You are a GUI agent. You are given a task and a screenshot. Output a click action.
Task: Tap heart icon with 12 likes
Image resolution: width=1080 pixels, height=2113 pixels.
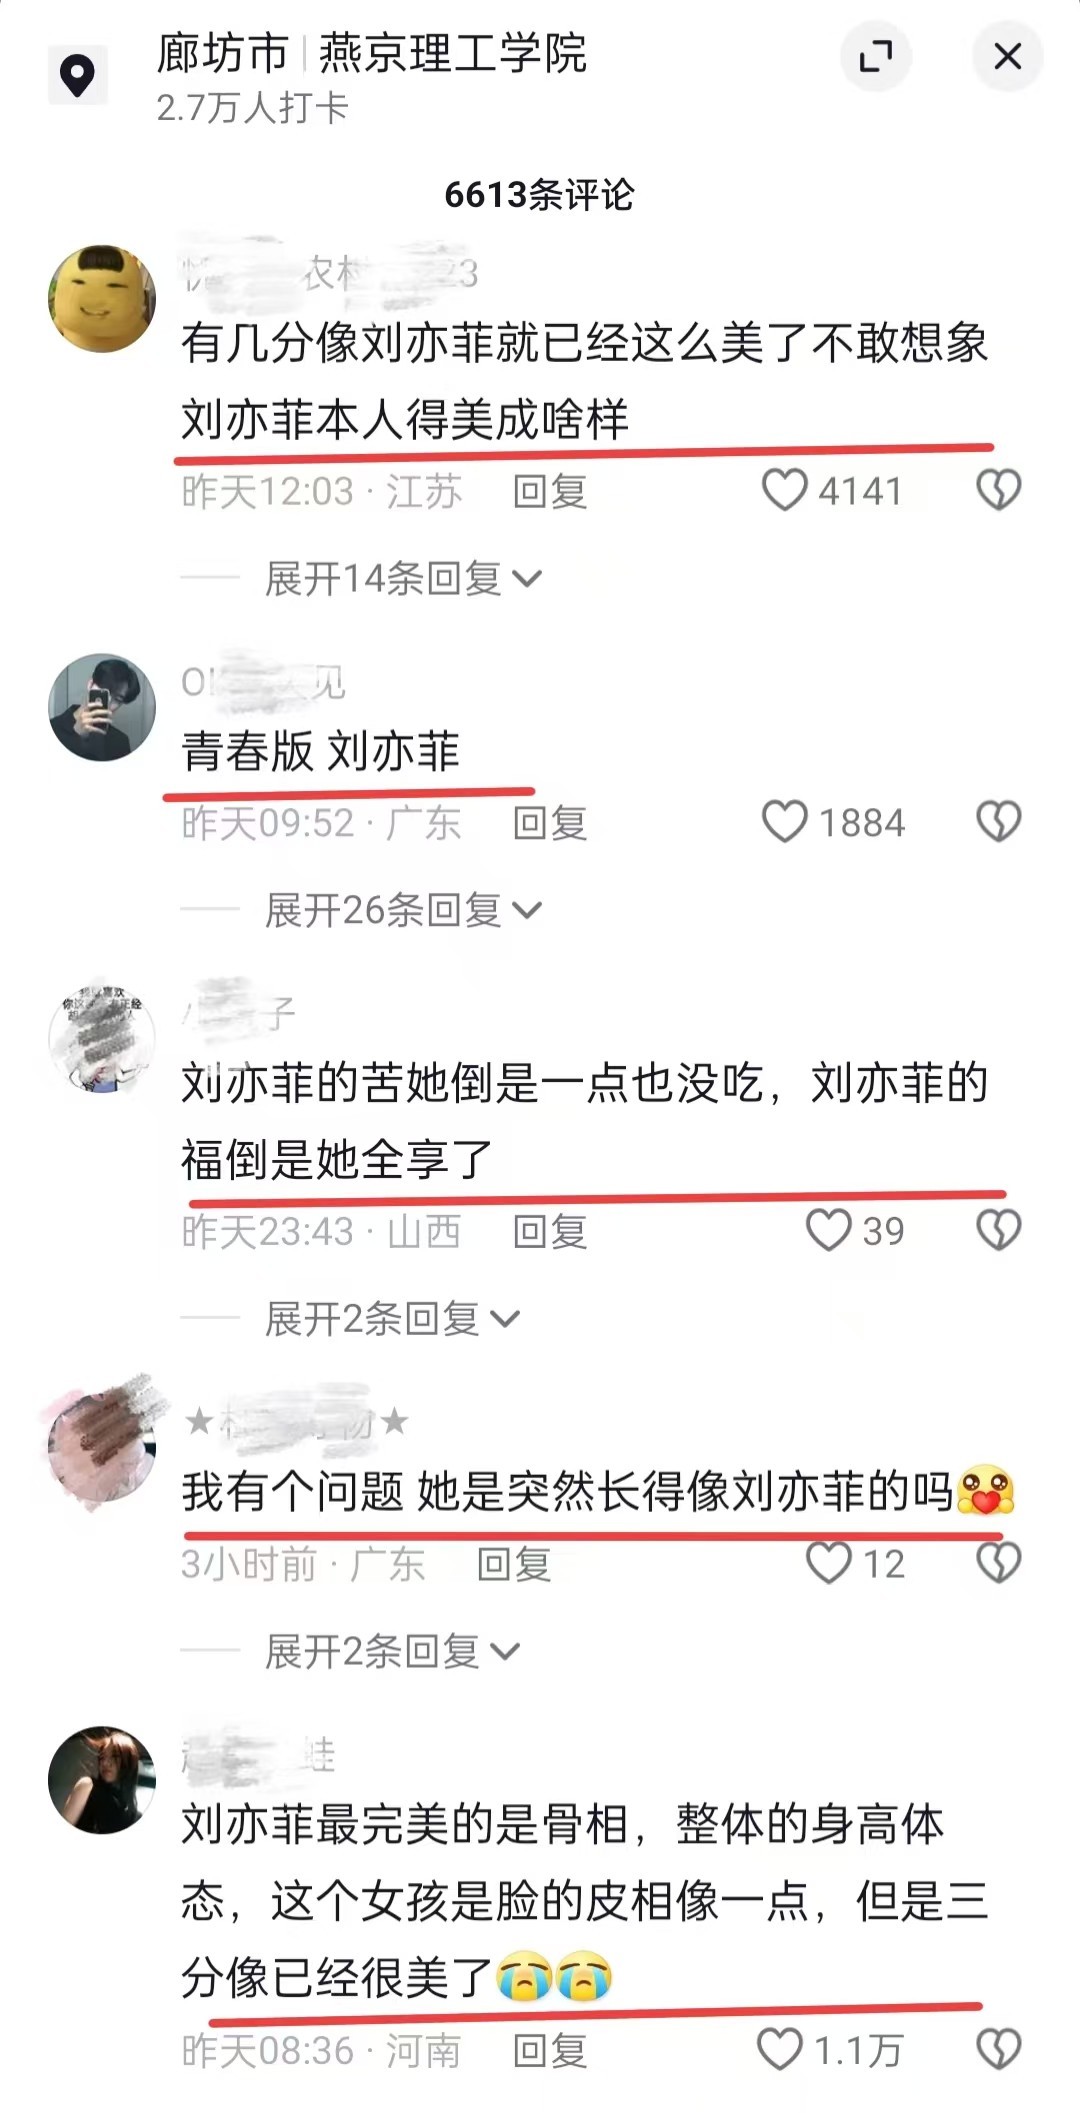(829, 1563)
